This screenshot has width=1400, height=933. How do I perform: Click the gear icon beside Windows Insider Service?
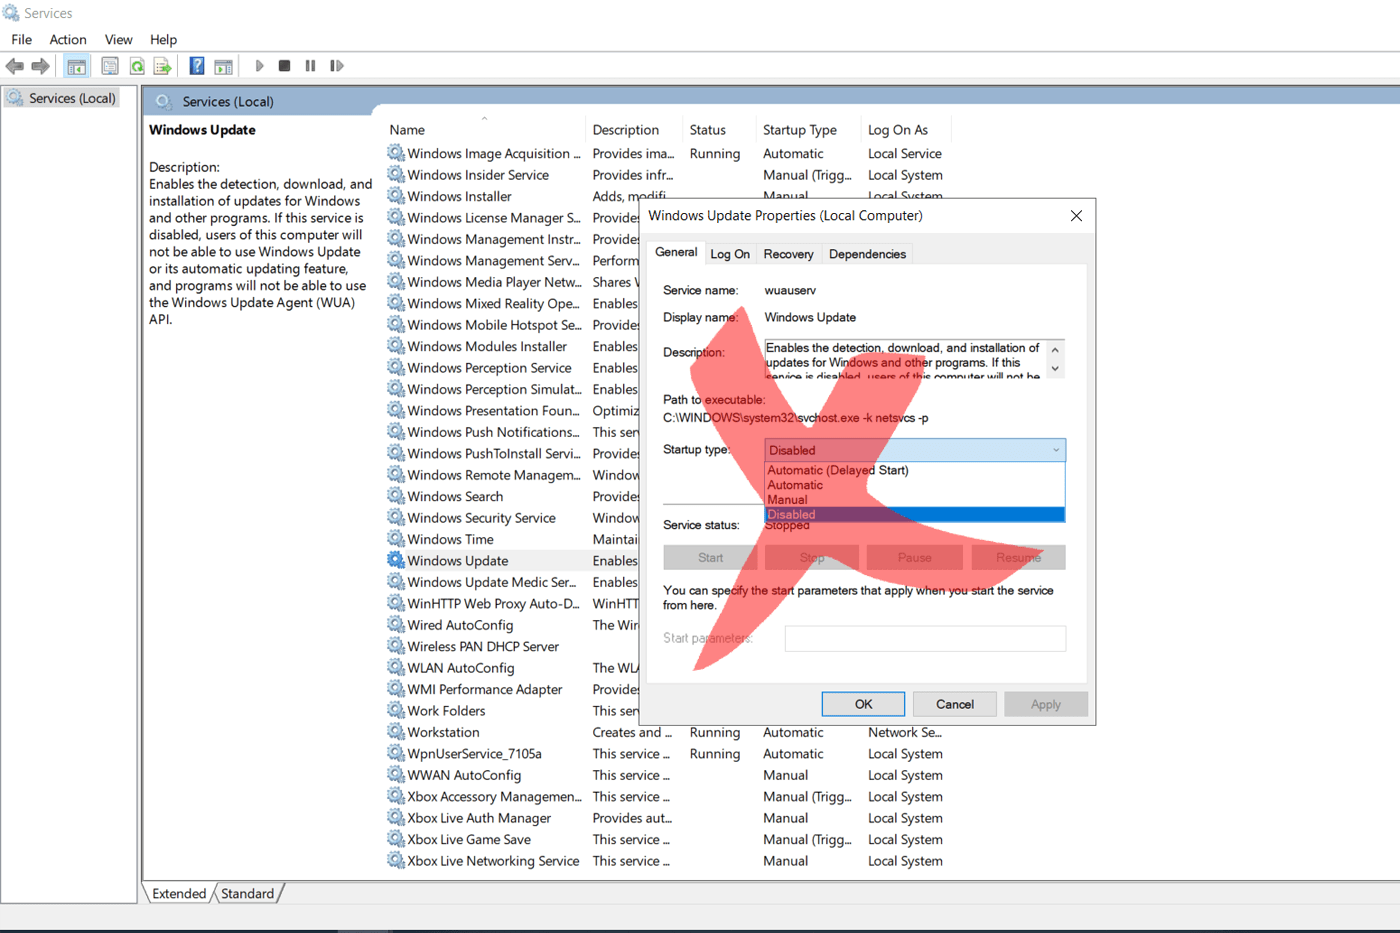pos(396,174)
